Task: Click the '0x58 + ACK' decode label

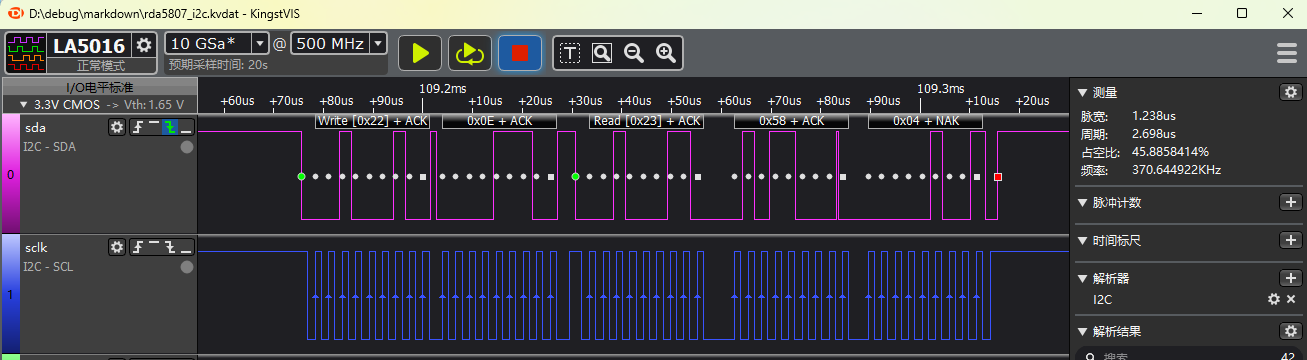Action: click(x=791, y=120)
